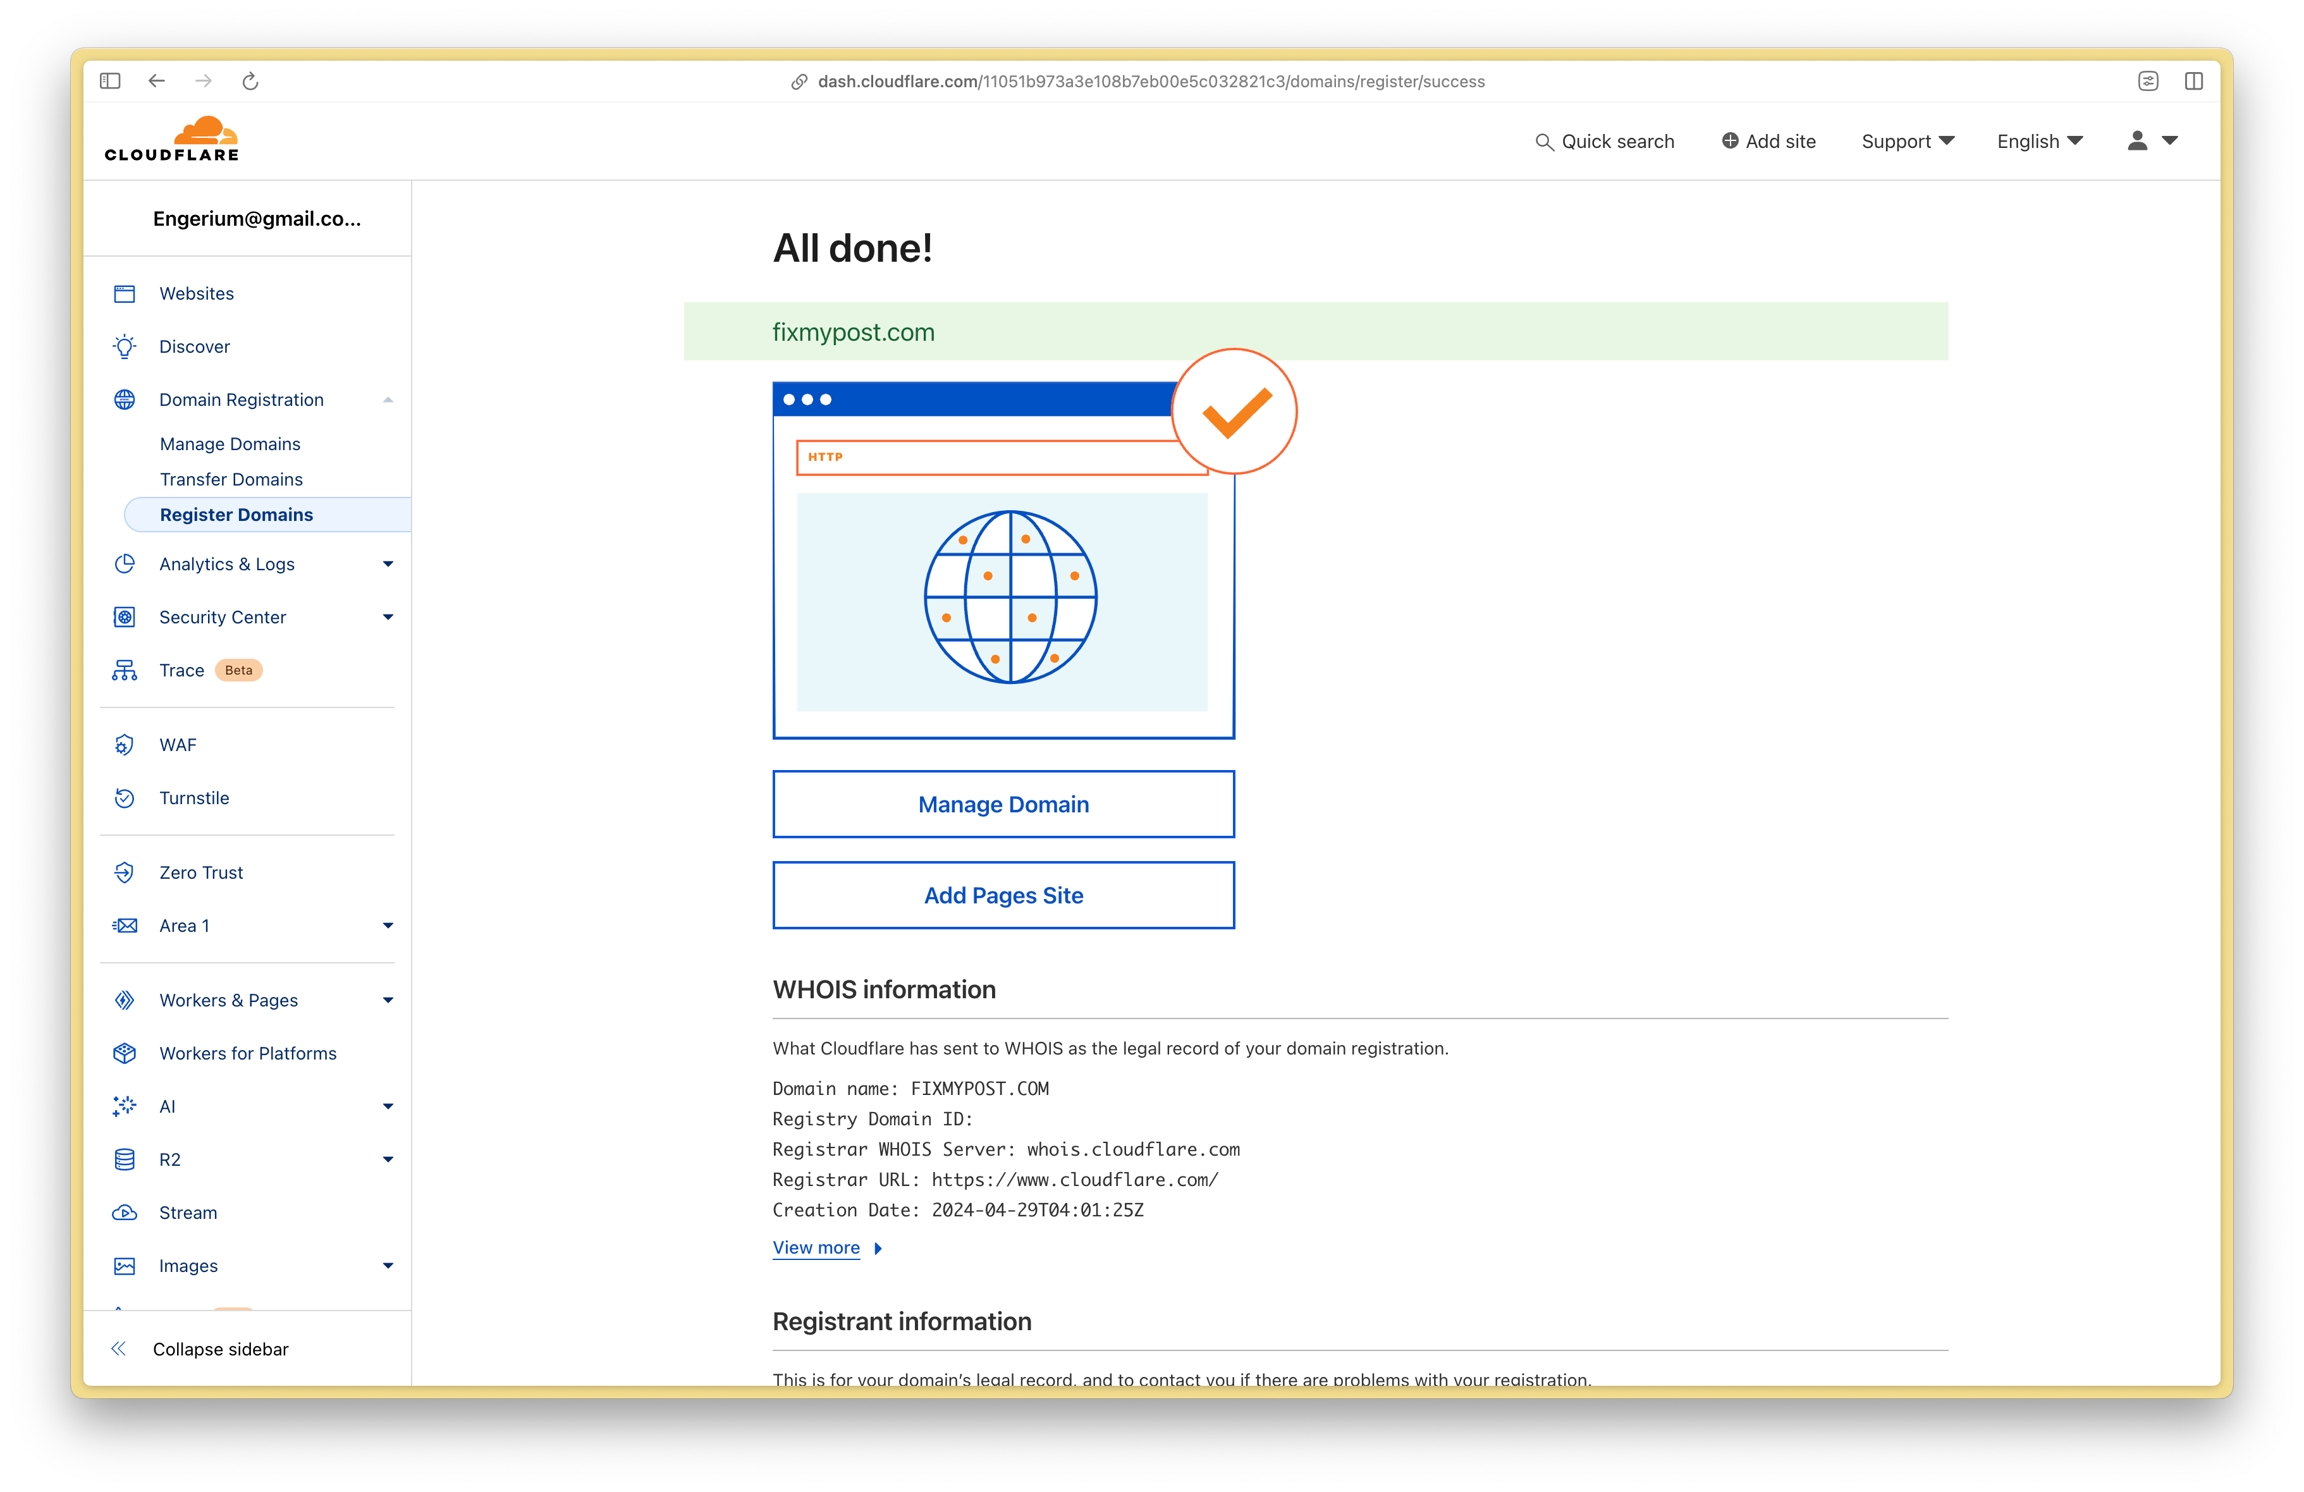Click the Manage Domain button
Image resolution: width=2304 pixels, height=1492 pixels.
pyautogui.click(x=1003, y=805)
